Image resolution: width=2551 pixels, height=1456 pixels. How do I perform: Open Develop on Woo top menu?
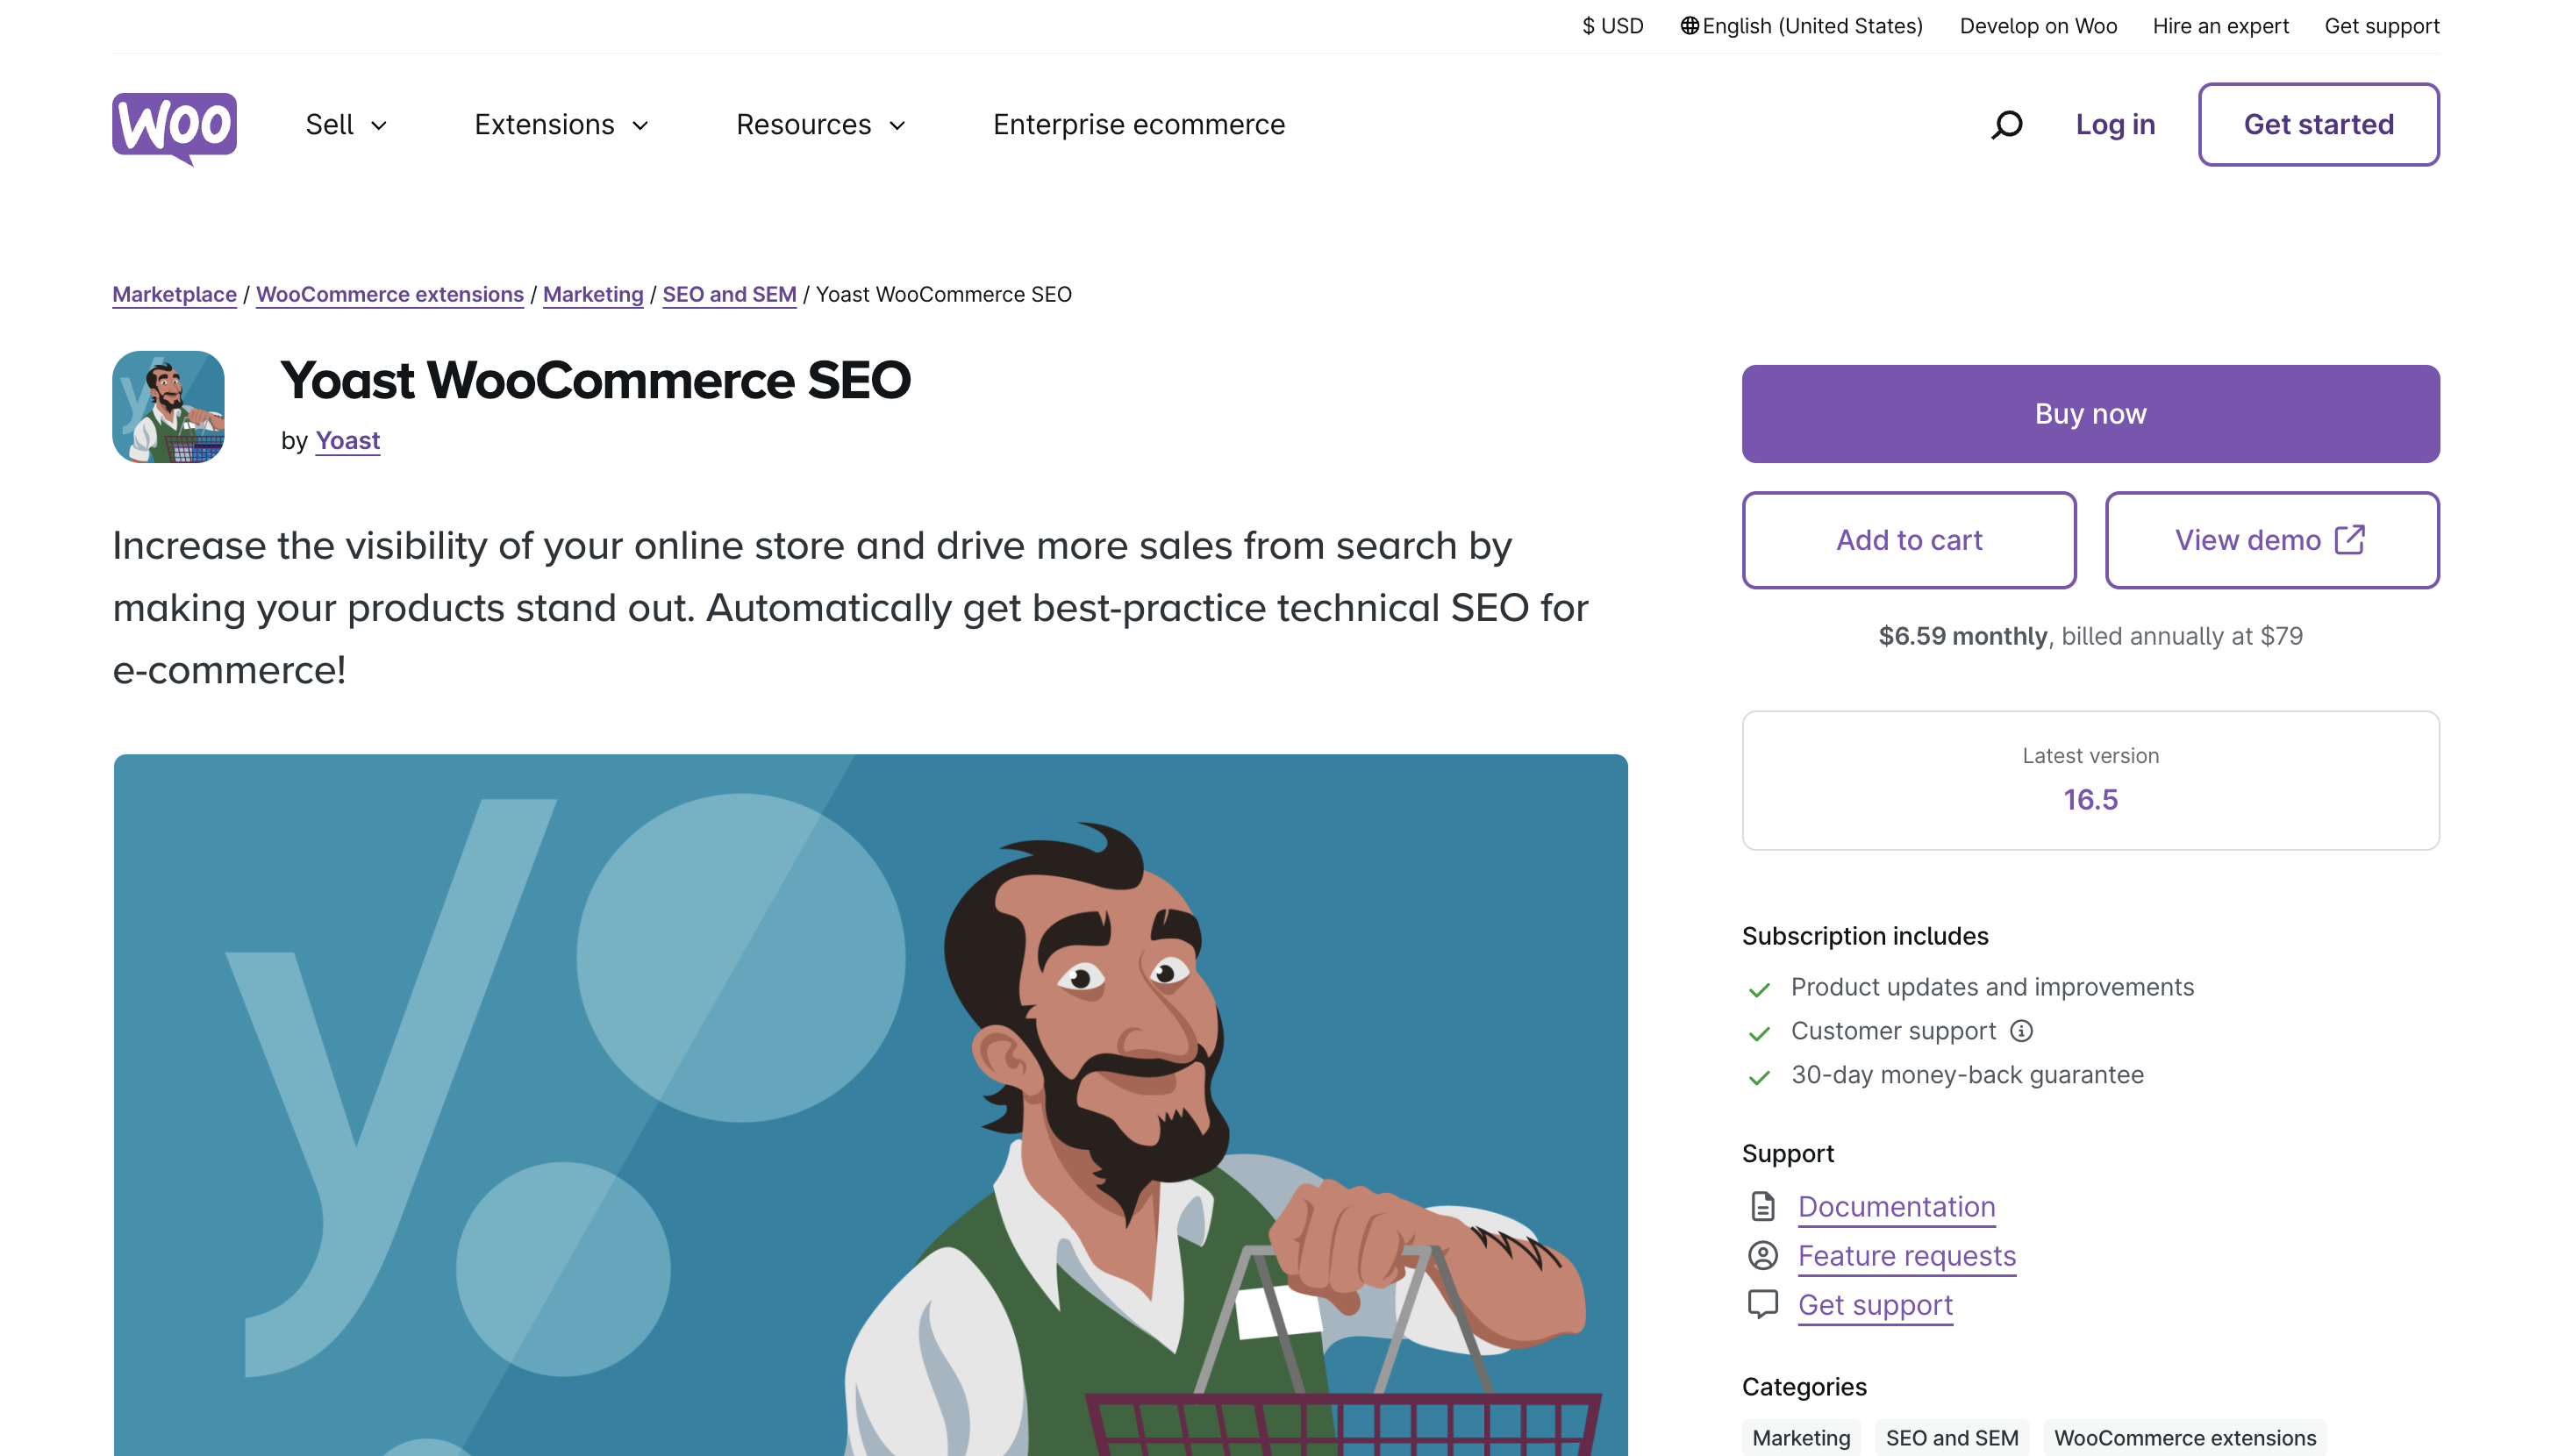click(2037, 26)
